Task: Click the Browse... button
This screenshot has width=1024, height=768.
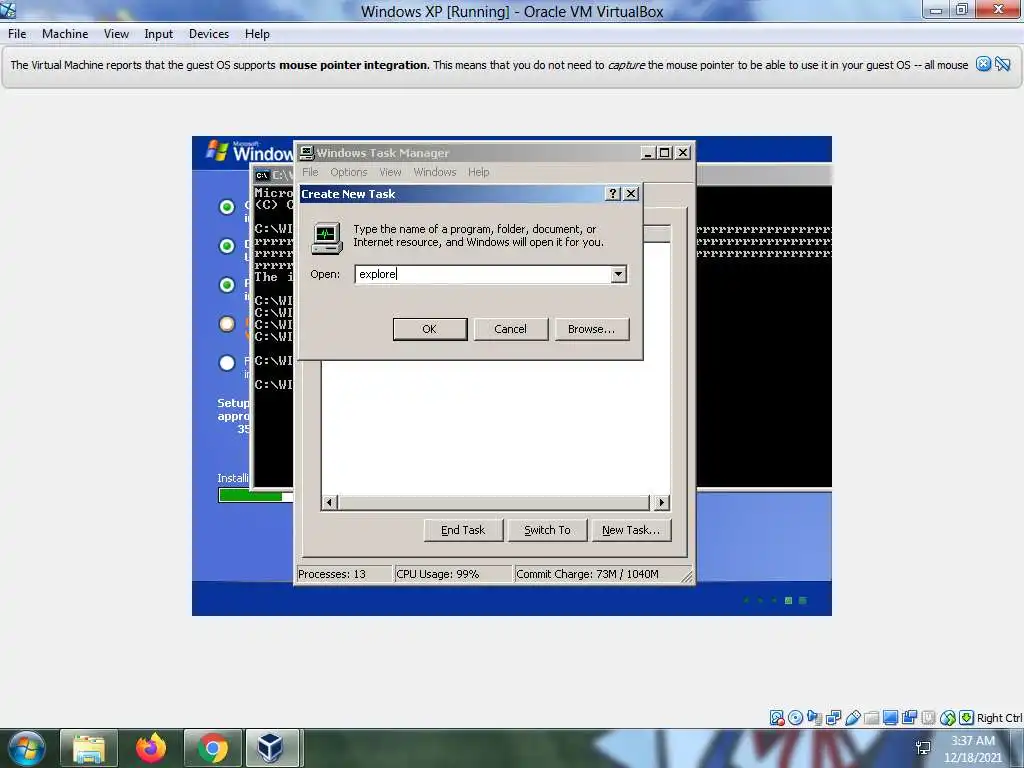Action: tap(592, 329)
